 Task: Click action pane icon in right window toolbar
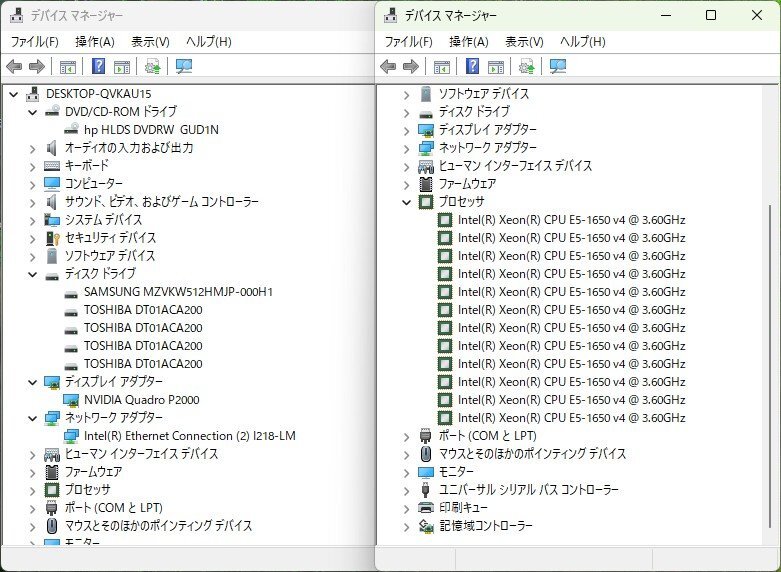point(496,66)
